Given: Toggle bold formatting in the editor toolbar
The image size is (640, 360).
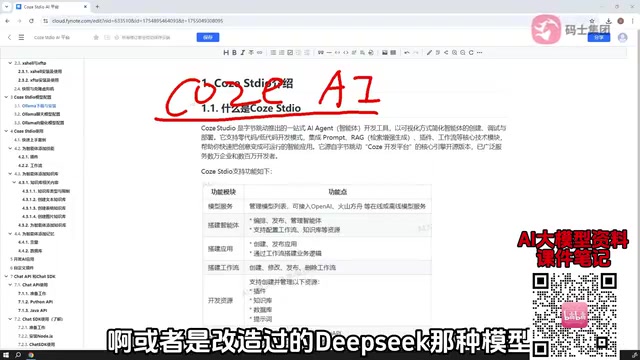Looking at the screenshot, I should [234, 53].
